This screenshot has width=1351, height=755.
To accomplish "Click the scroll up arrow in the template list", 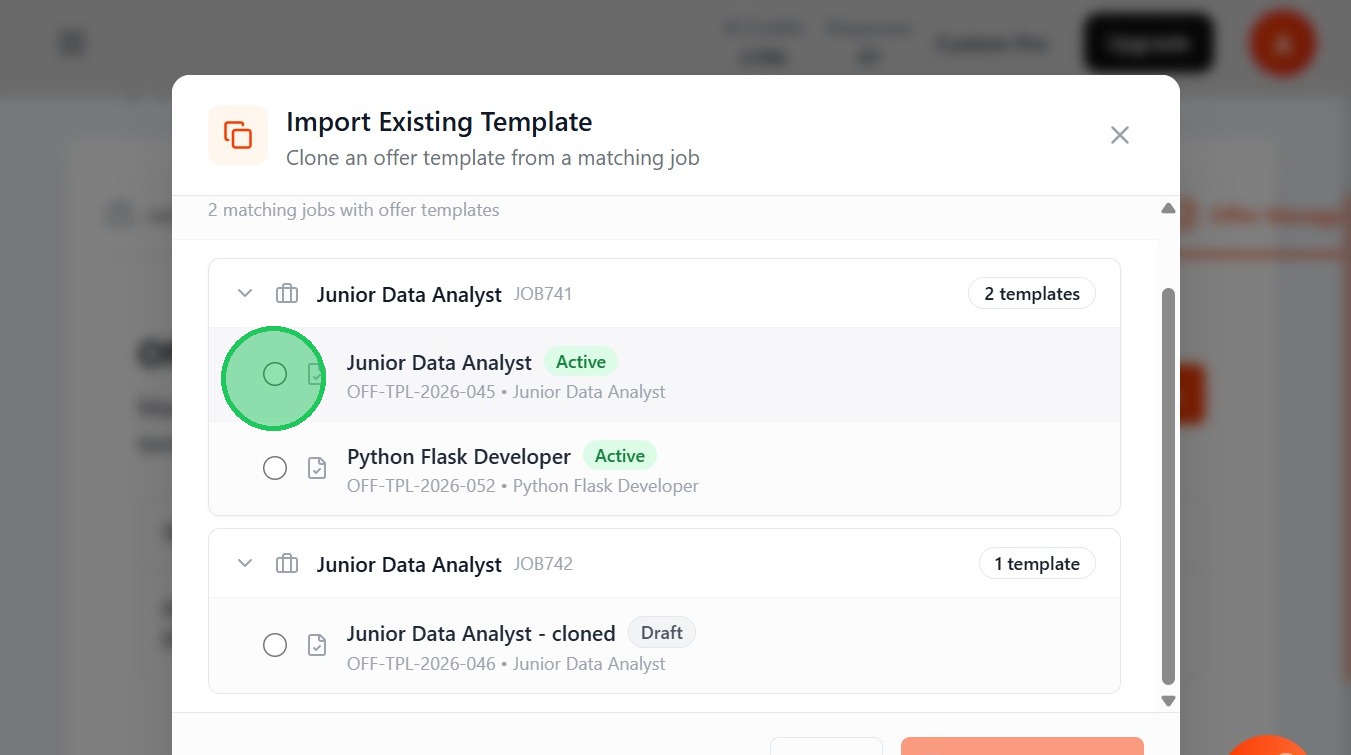I will pyautogui.click(x=1168, y=209).
